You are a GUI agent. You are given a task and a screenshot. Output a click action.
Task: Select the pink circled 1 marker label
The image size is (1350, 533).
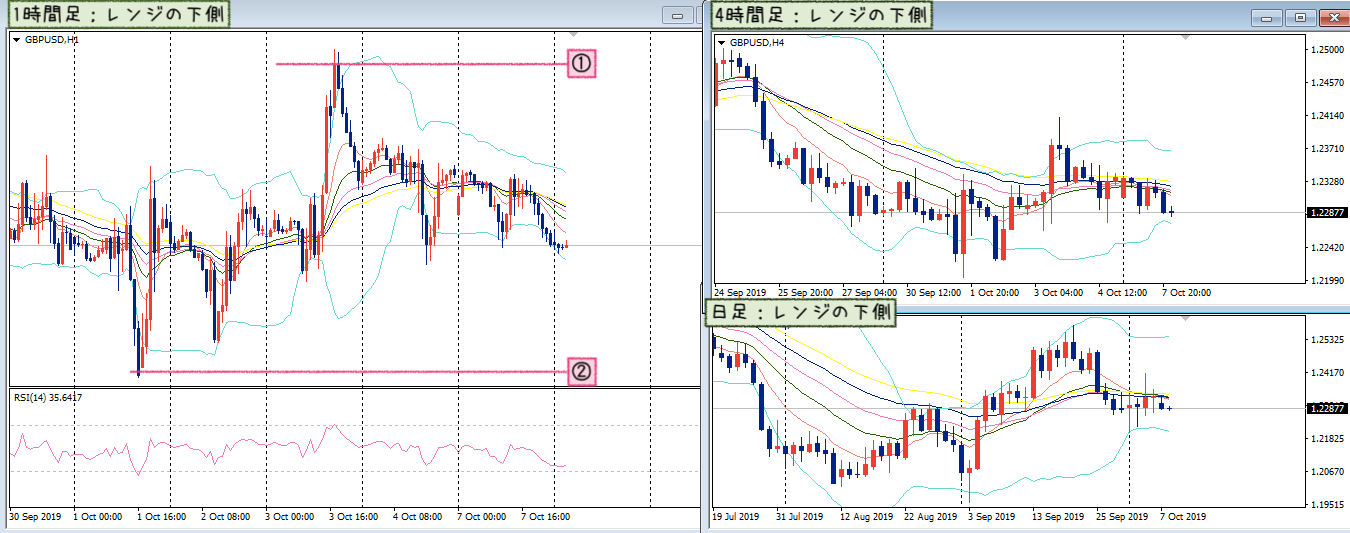582,64
